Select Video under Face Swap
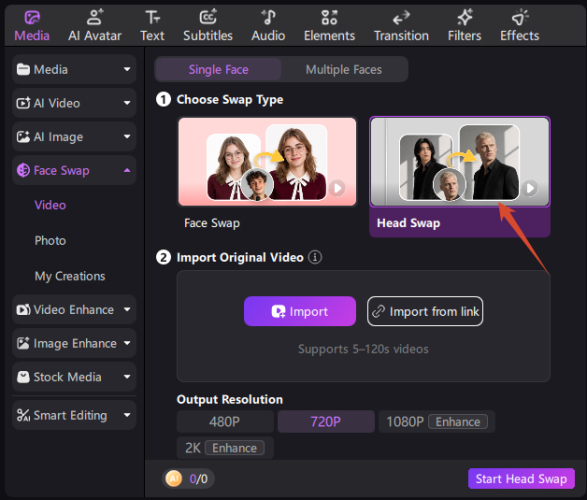587x500 pixels. coord(50,205)
